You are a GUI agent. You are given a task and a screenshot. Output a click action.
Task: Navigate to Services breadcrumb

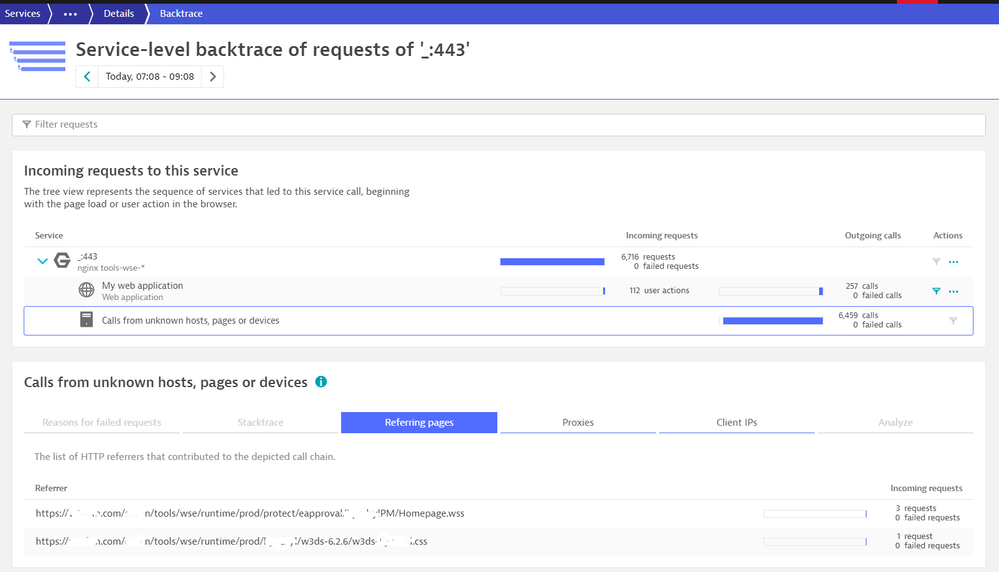click(23, 14)
